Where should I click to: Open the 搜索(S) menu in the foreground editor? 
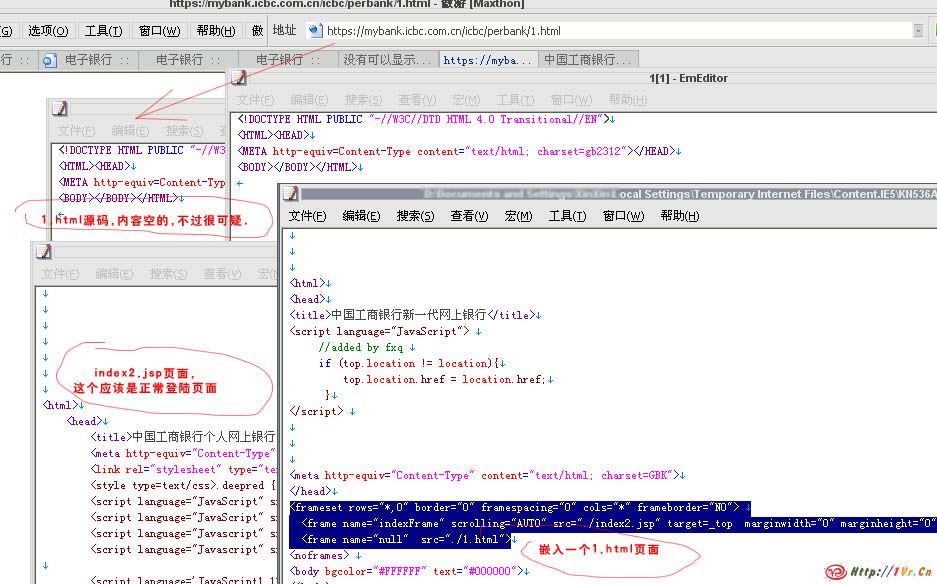(x=415, y=216)
